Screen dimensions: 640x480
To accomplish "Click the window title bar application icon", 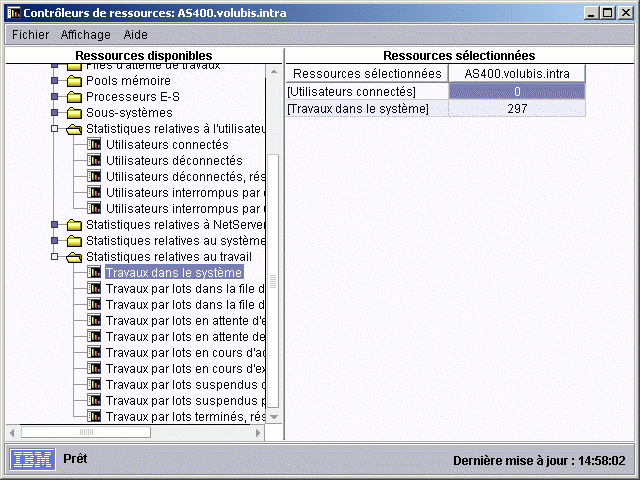I will pos(13,13).
